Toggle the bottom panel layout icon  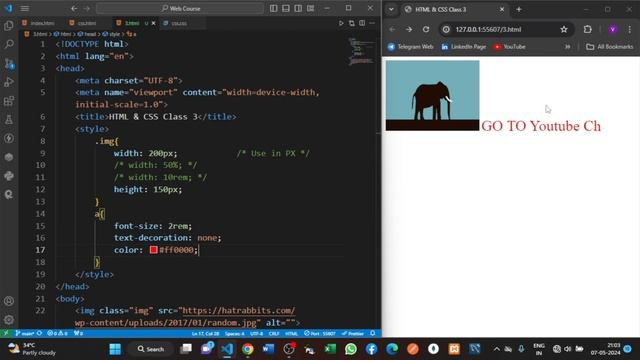286,8
